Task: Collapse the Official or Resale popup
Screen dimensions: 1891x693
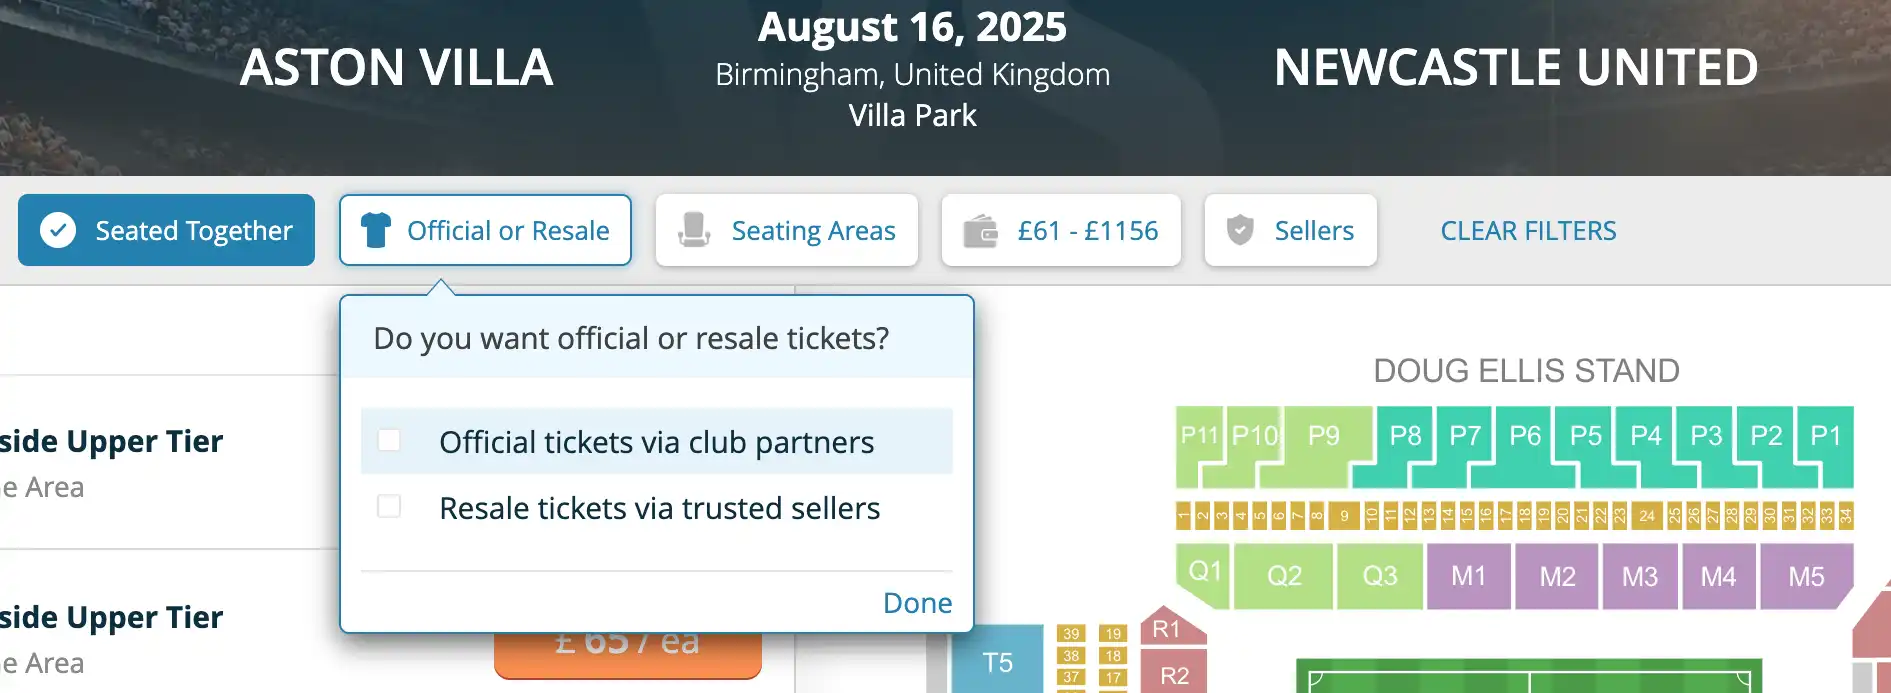Action: pyautogui.click(x=485, y=230)
